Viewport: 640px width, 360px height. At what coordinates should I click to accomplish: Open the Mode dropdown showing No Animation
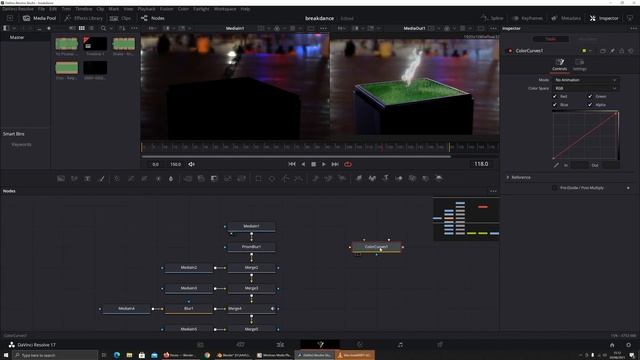585,80
